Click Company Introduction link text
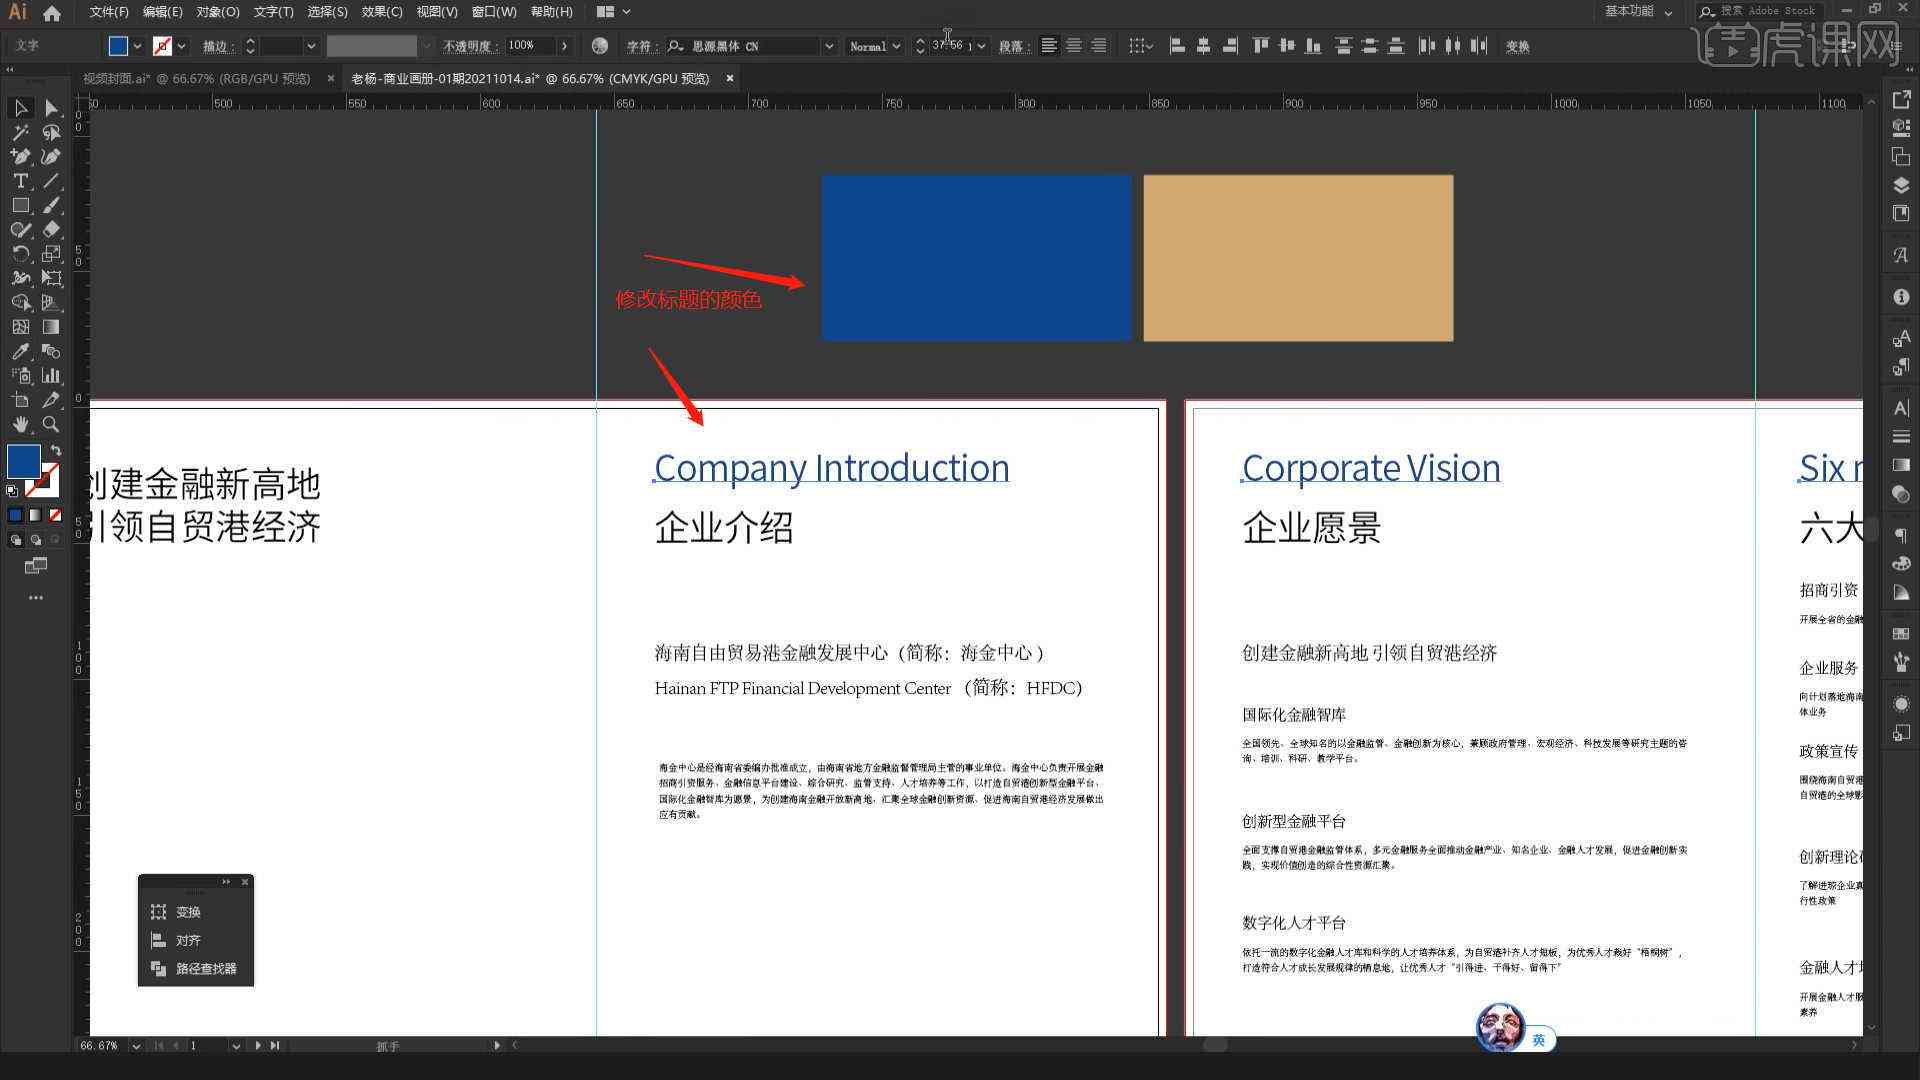1920x1080 pixels. pyautogui.click(x=832, y=467)
